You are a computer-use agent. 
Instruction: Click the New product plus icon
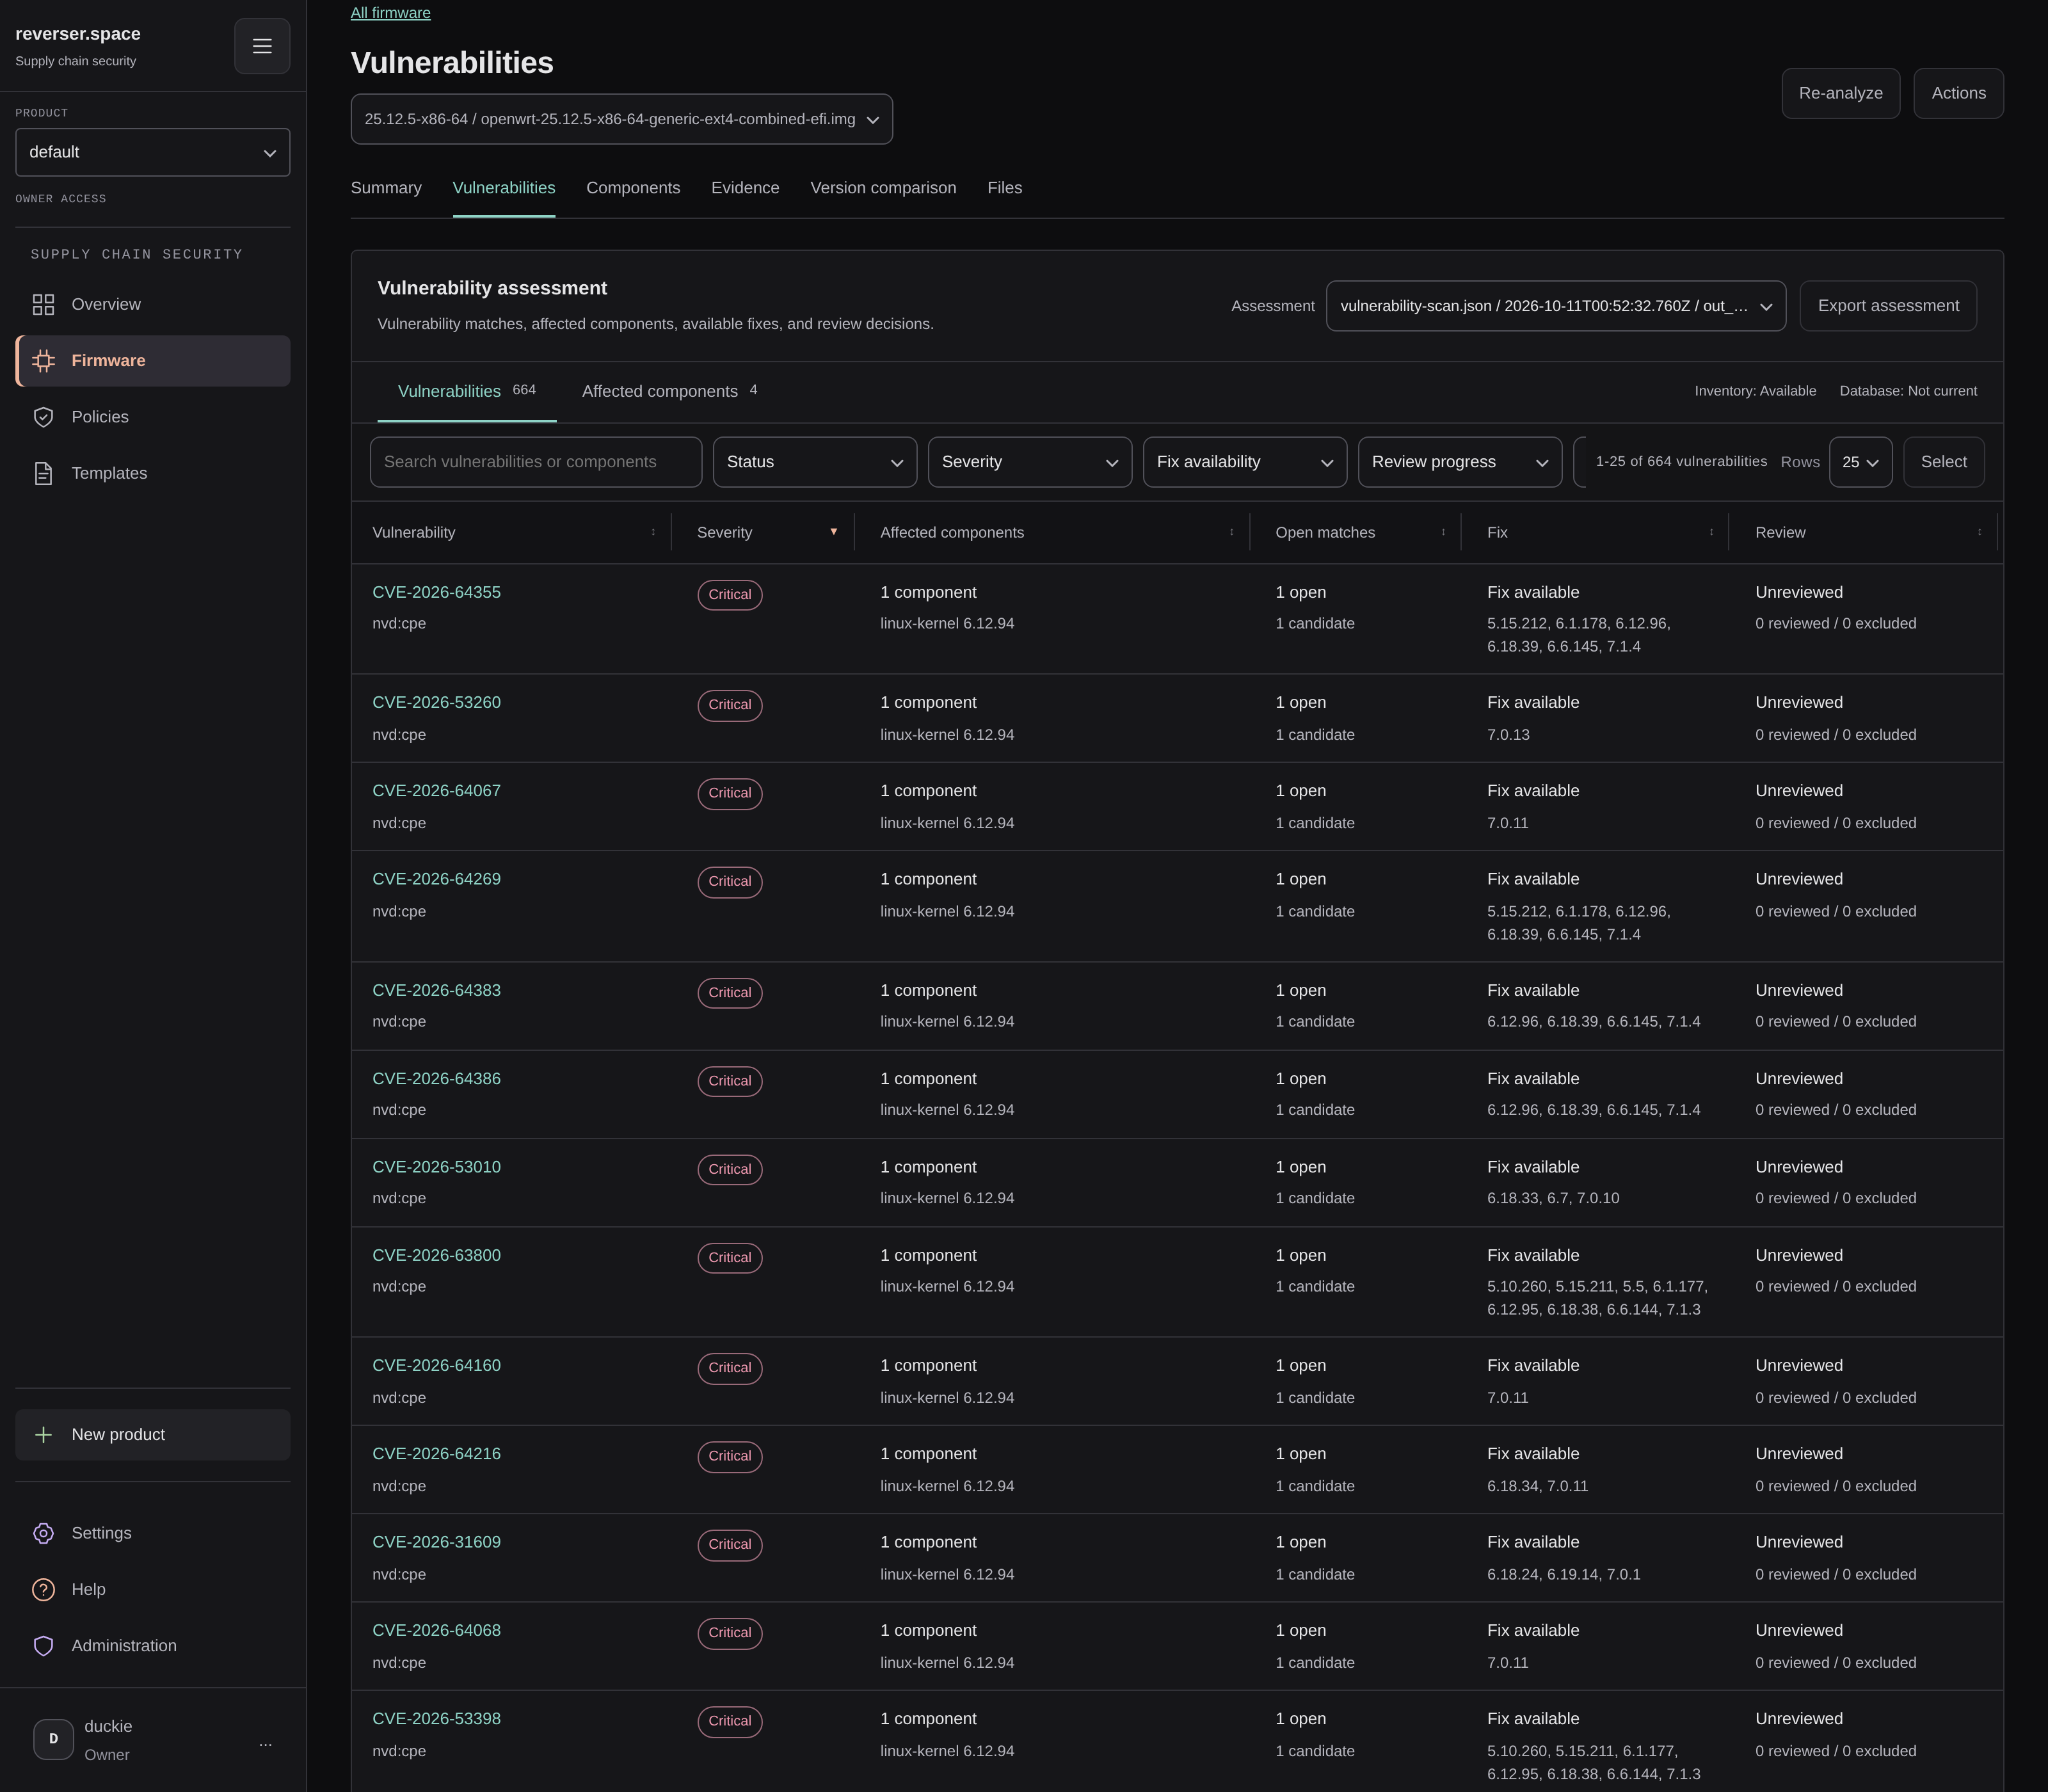click(x=43, y=1435)
